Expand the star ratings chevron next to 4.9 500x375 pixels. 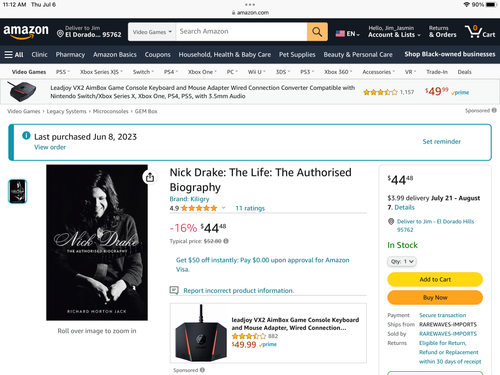tap(224, 208)
